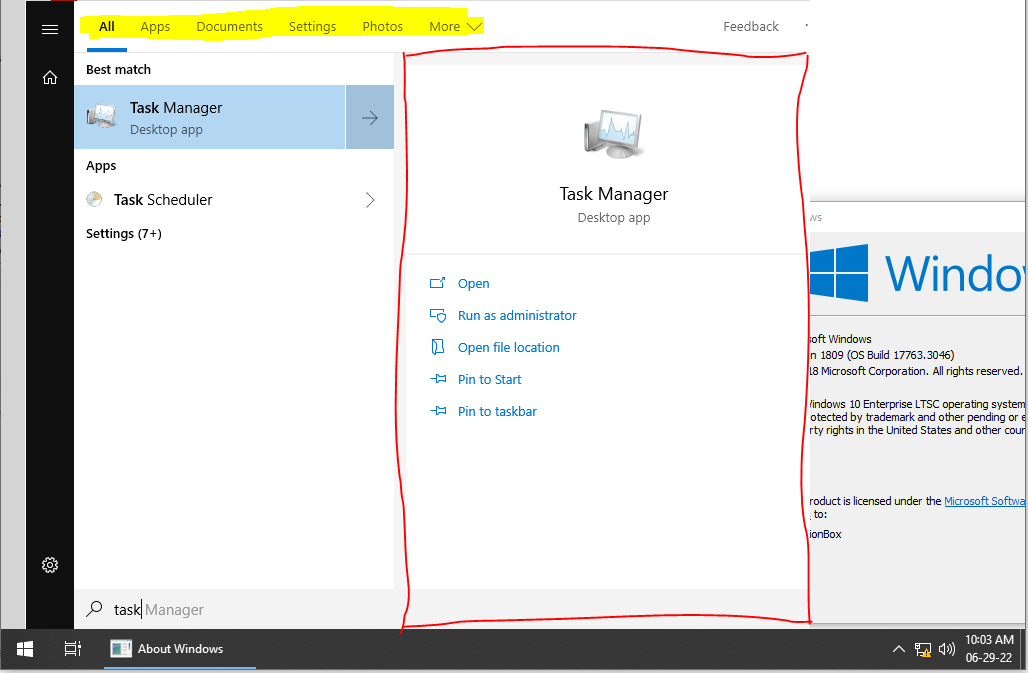Click the network status tray icon
The width and height of the screenshot is (1028, 673).
click(x=922, y=649)
